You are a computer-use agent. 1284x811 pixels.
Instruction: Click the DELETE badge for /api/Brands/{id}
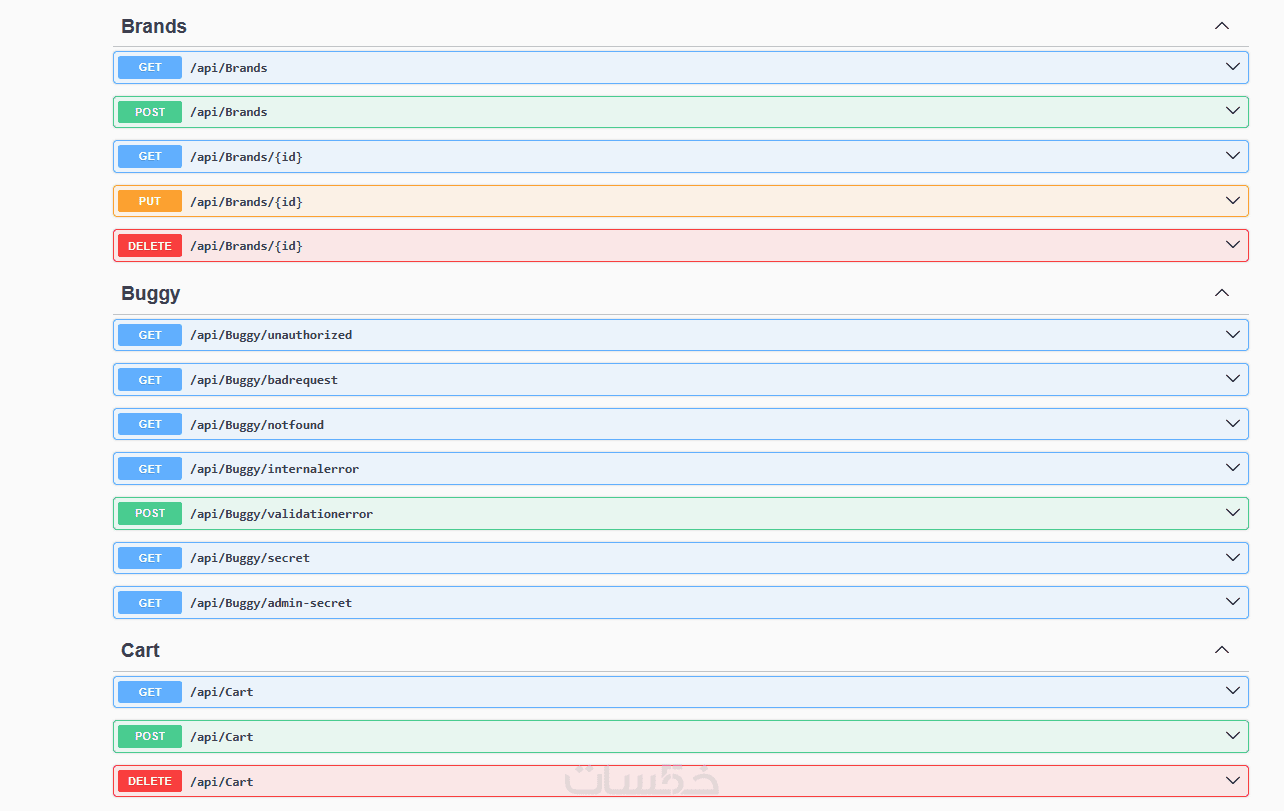pos(150,246)
